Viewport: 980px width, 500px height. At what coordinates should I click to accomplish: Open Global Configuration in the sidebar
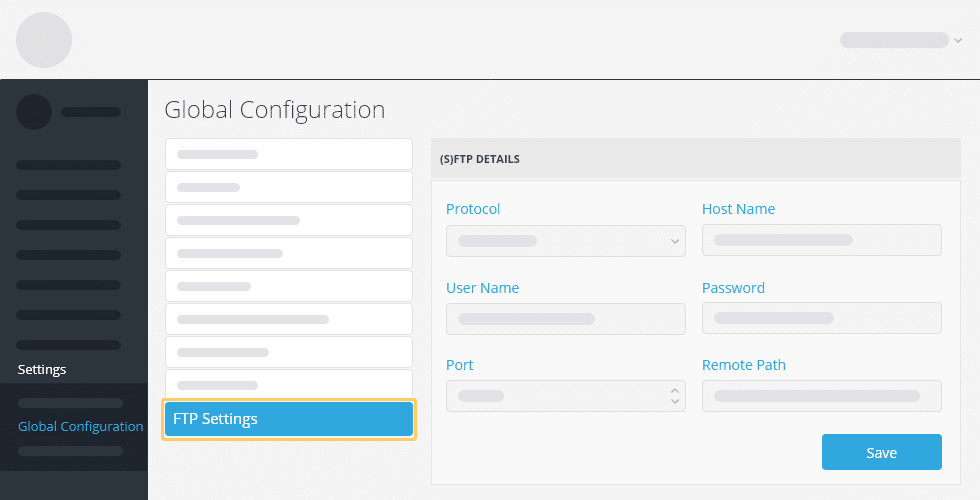pos(81,426)
